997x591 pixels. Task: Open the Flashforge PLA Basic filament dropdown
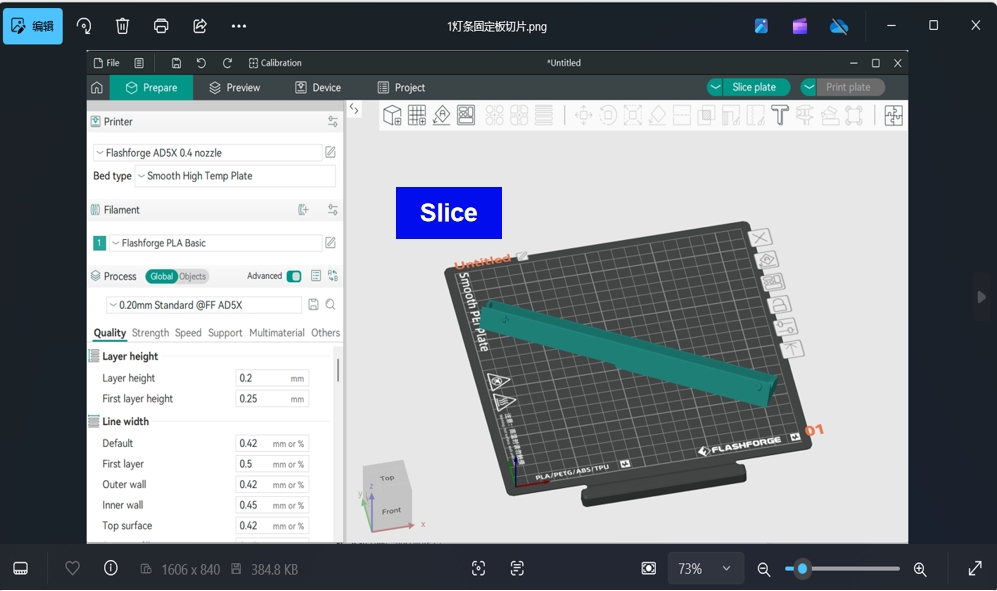(x=216, y=243)
